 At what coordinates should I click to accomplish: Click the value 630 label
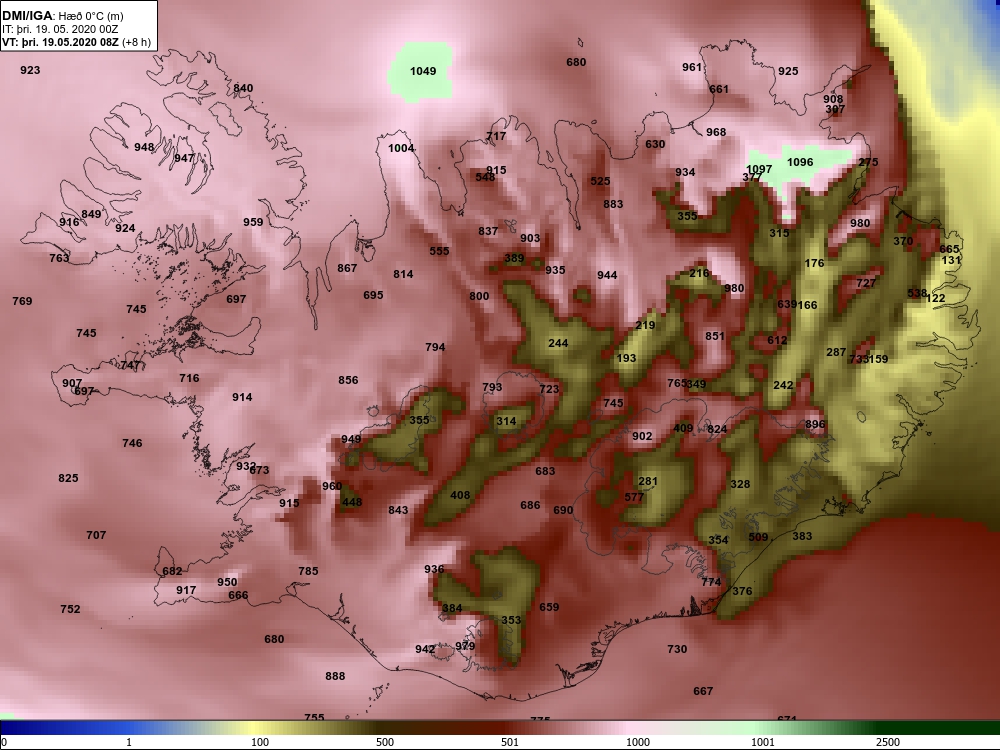655,144
